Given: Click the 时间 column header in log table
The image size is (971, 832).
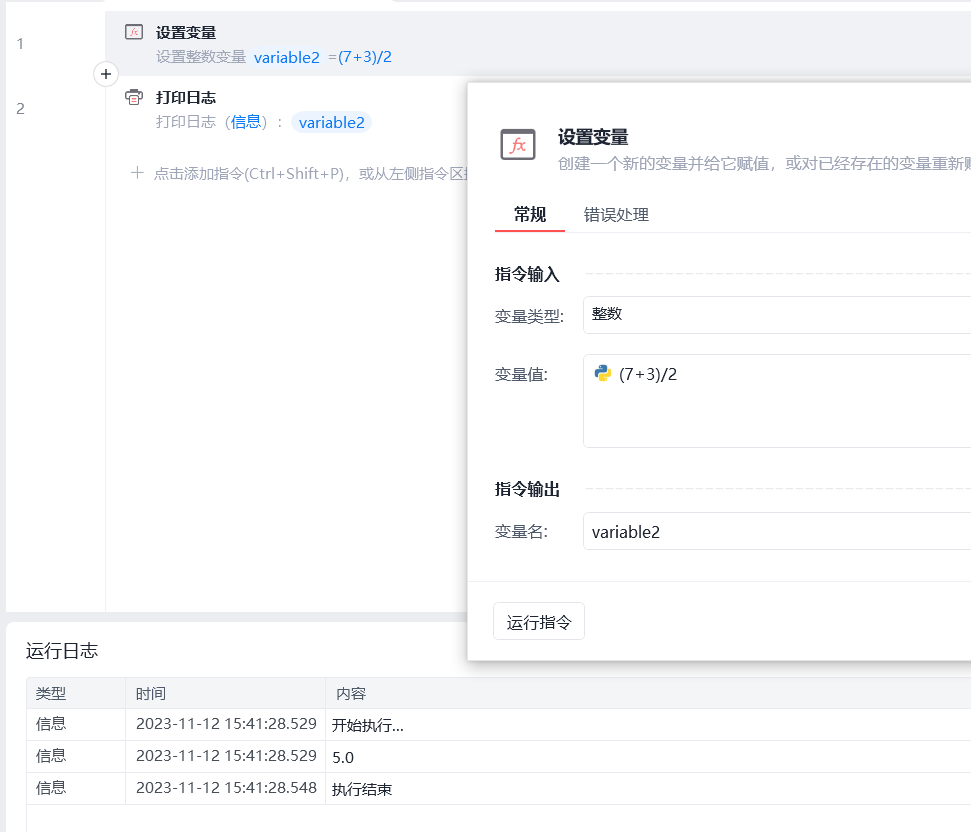Looking at the screenshot, I should click(151, 693).
